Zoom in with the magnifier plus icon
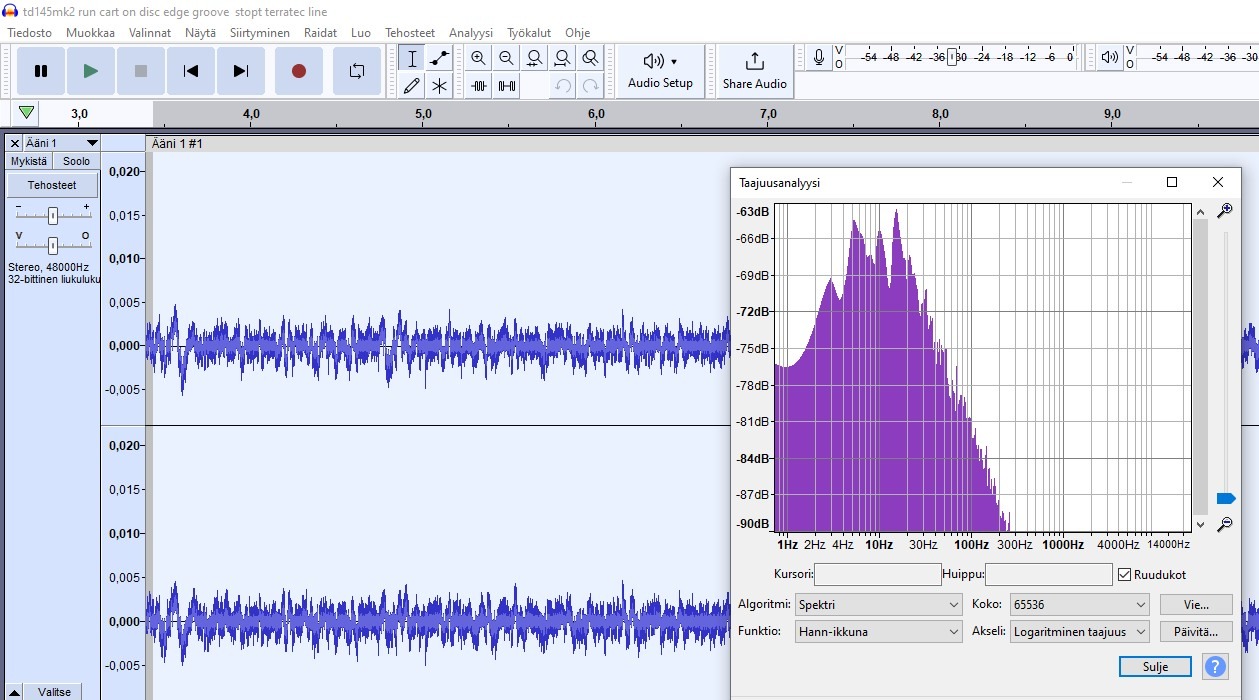Screen dimensions: 1259x700 [x=479, y=58]
